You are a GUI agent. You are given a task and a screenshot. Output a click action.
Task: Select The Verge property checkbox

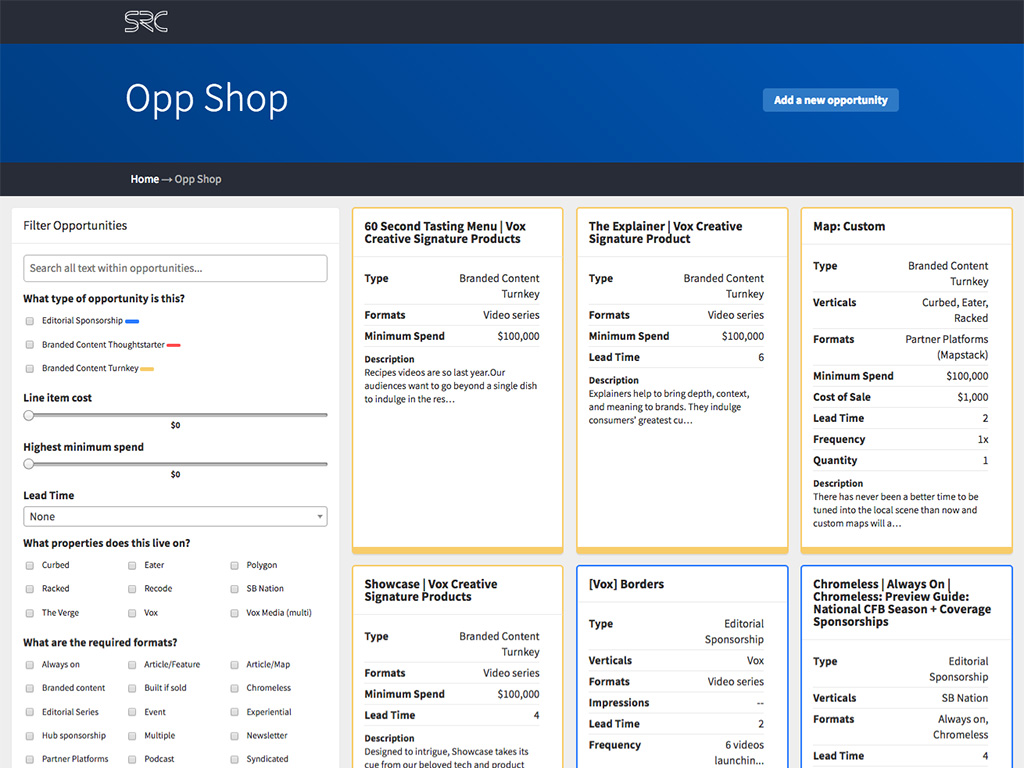pos(29,613)
